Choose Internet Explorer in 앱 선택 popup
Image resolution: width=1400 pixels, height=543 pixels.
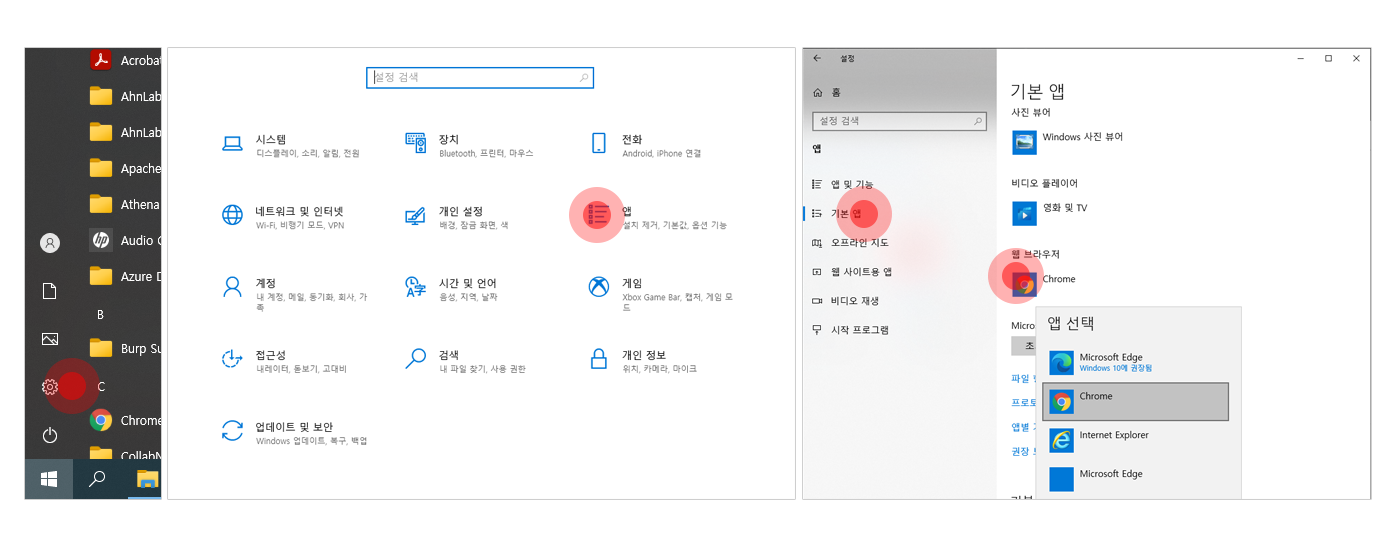point(1135,440)
